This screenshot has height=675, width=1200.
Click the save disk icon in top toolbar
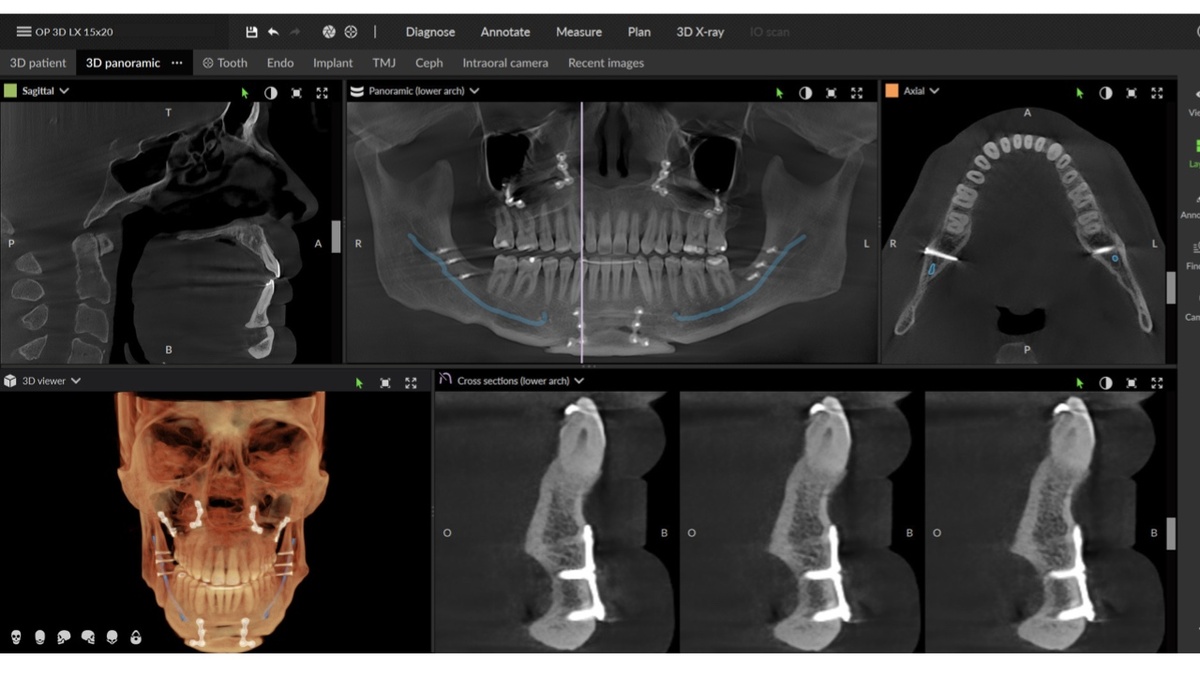pos(251,32)
